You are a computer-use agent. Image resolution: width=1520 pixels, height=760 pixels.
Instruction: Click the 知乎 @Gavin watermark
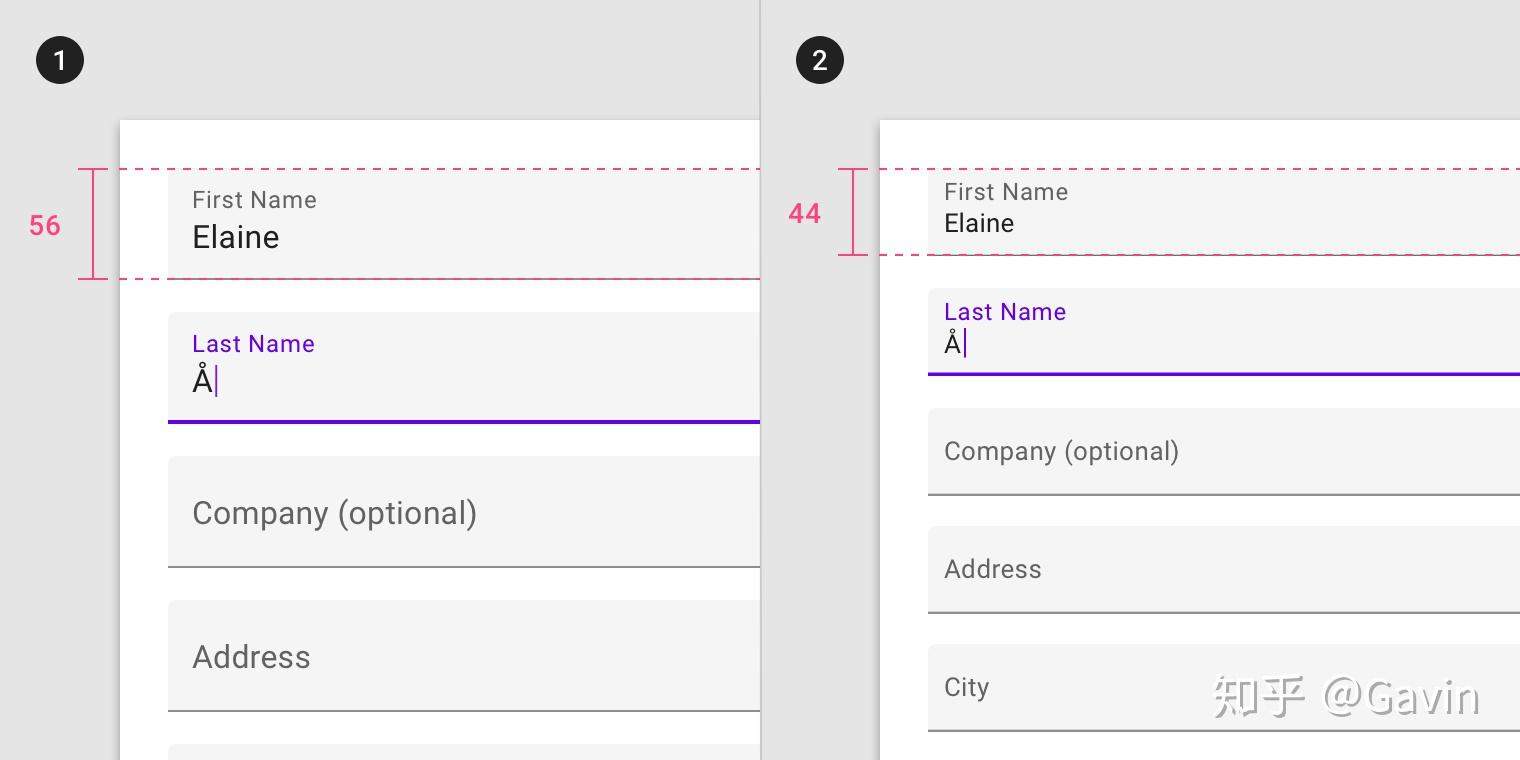(1346, 696)
